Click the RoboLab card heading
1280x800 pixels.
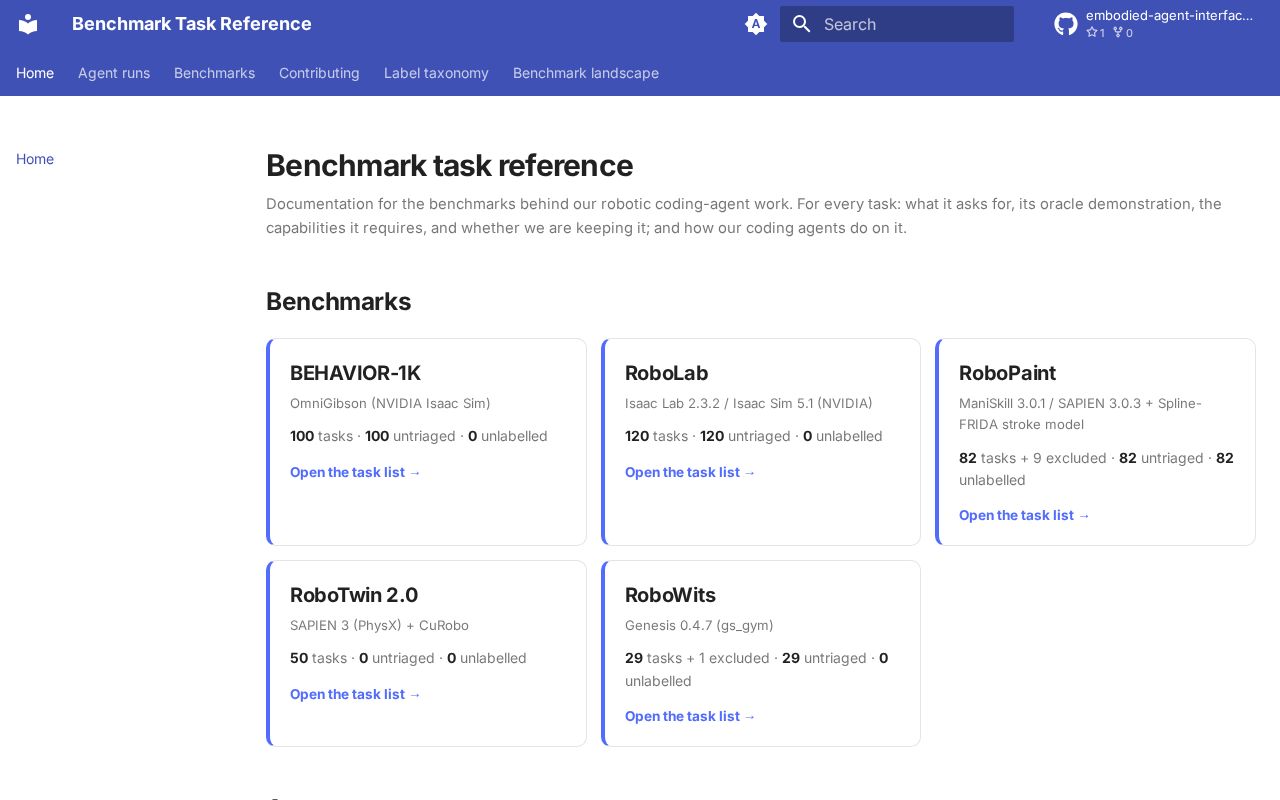[666, 373]
